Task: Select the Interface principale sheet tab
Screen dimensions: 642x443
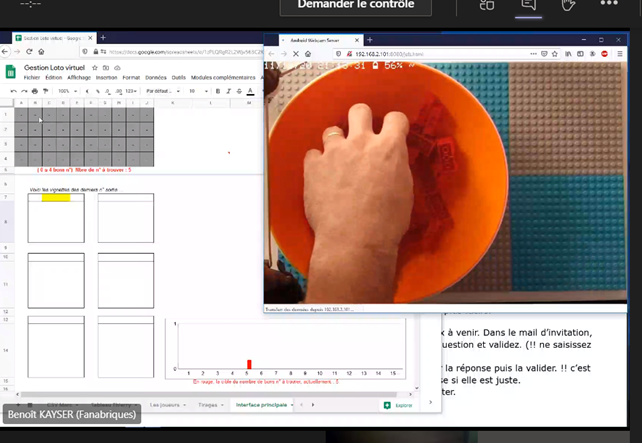Action: (x=261, y=405)
